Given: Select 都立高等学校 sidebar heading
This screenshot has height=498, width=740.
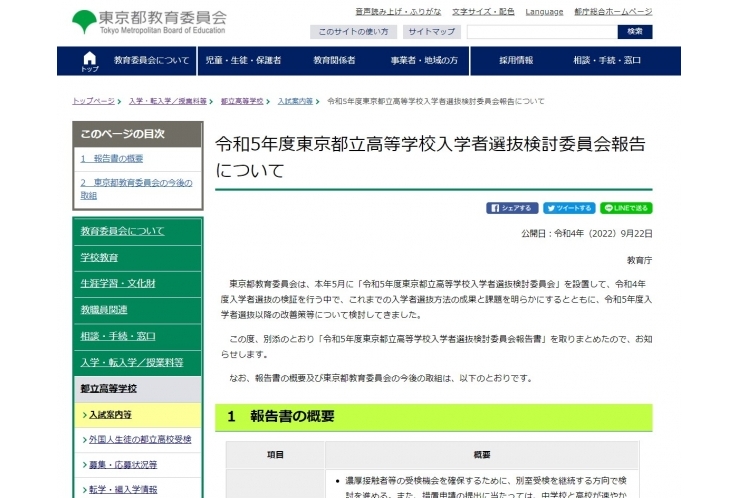Looking at the screenshot, I should pos(109,389).
